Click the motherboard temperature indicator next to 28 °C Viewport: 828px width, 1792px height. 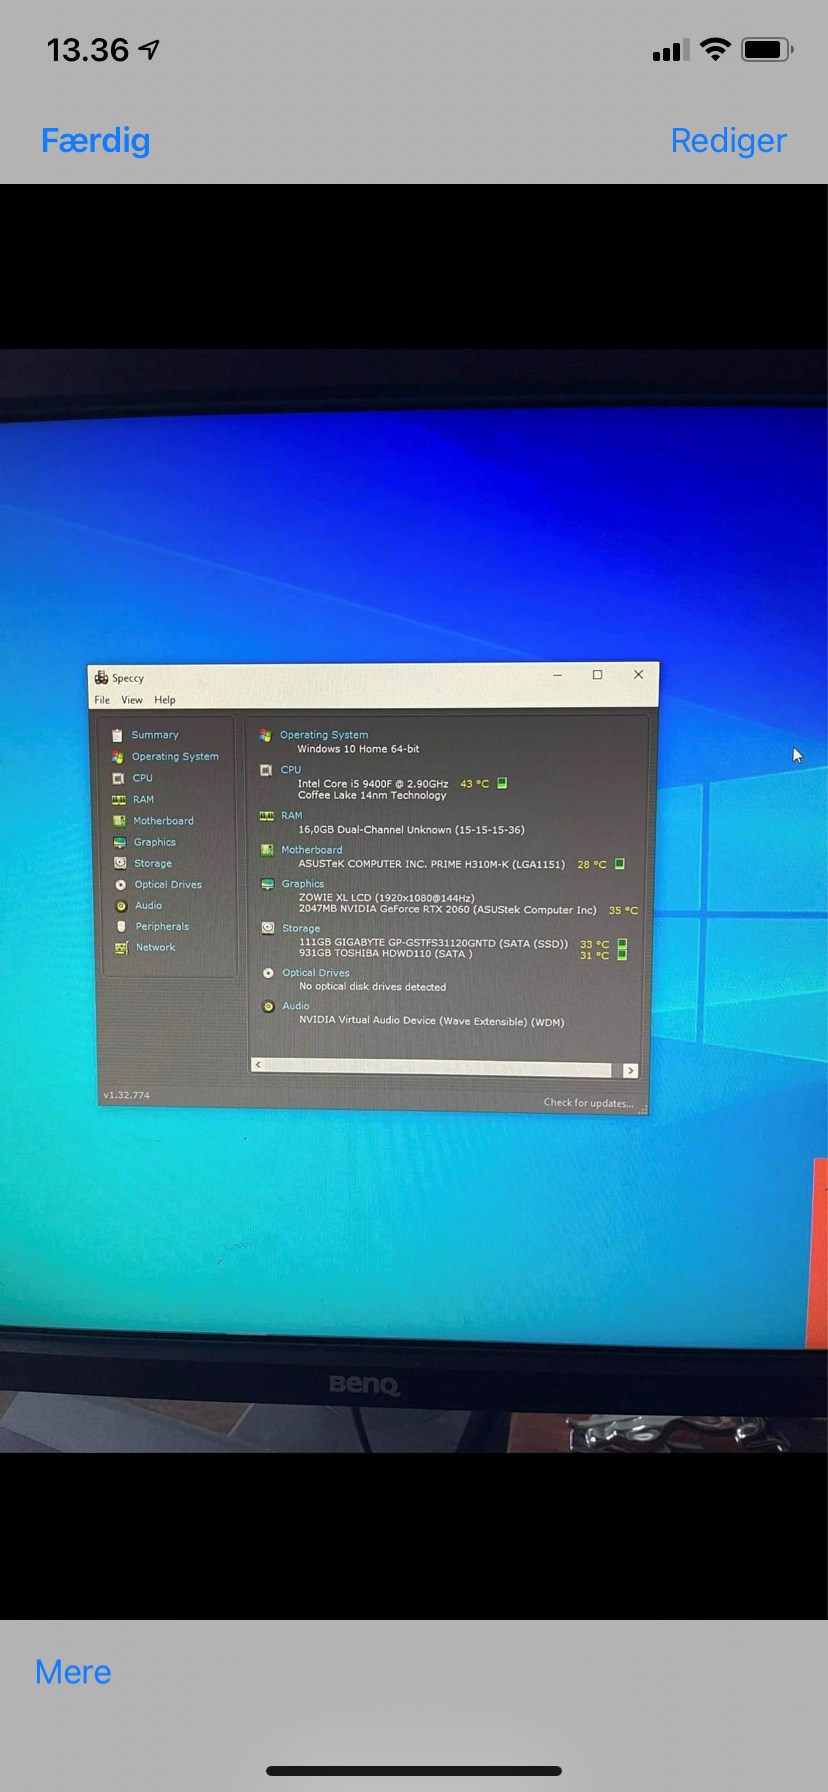(620, 863)
